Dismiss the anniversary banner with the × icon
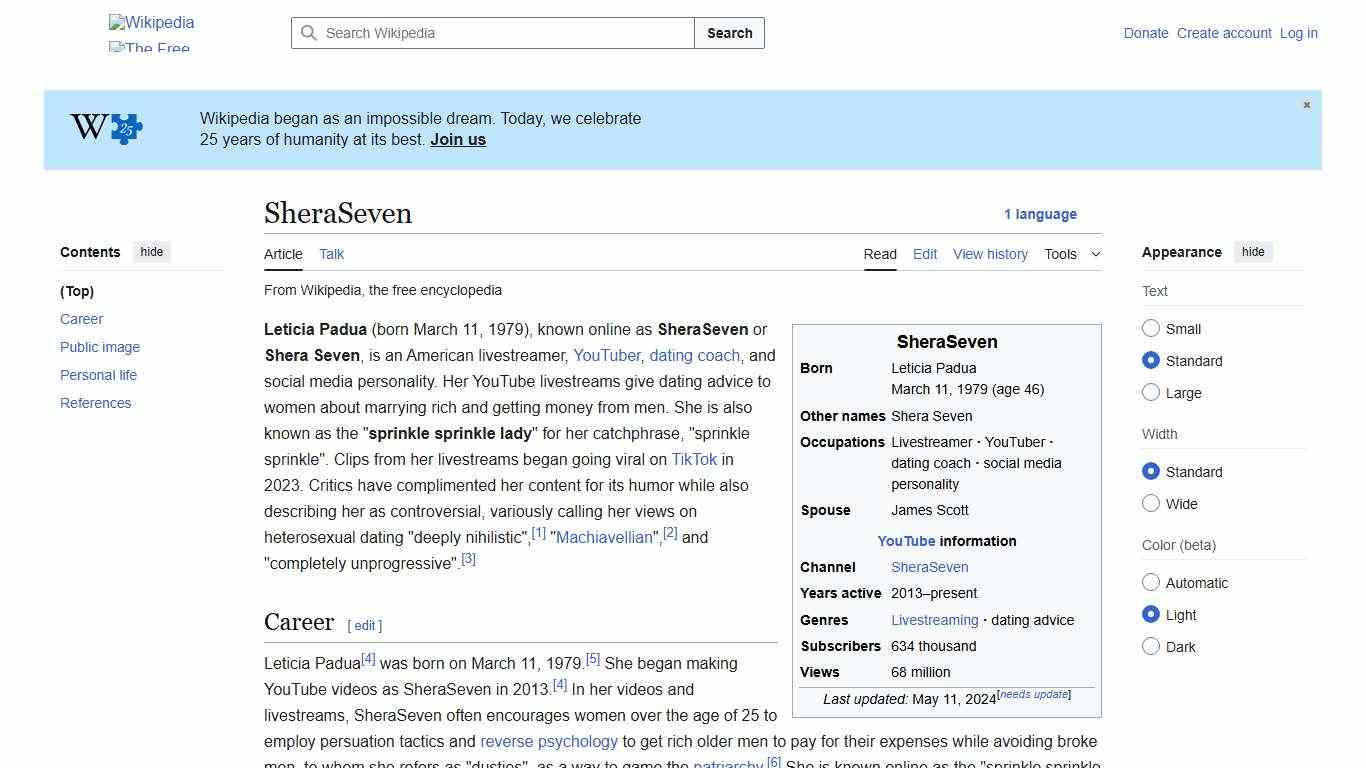Viewport: 1366px width, 768px height. [1306, 104]
